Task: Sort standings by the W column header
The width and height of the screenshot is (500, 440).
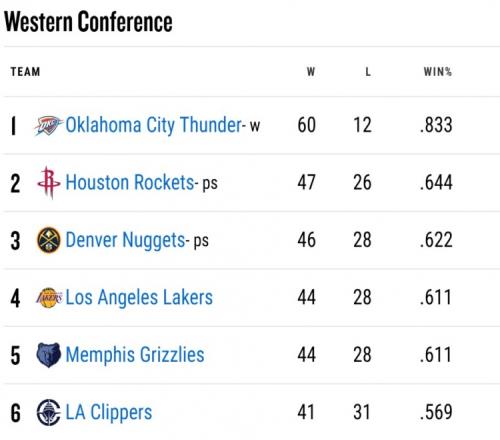Action: coord(311,72)
